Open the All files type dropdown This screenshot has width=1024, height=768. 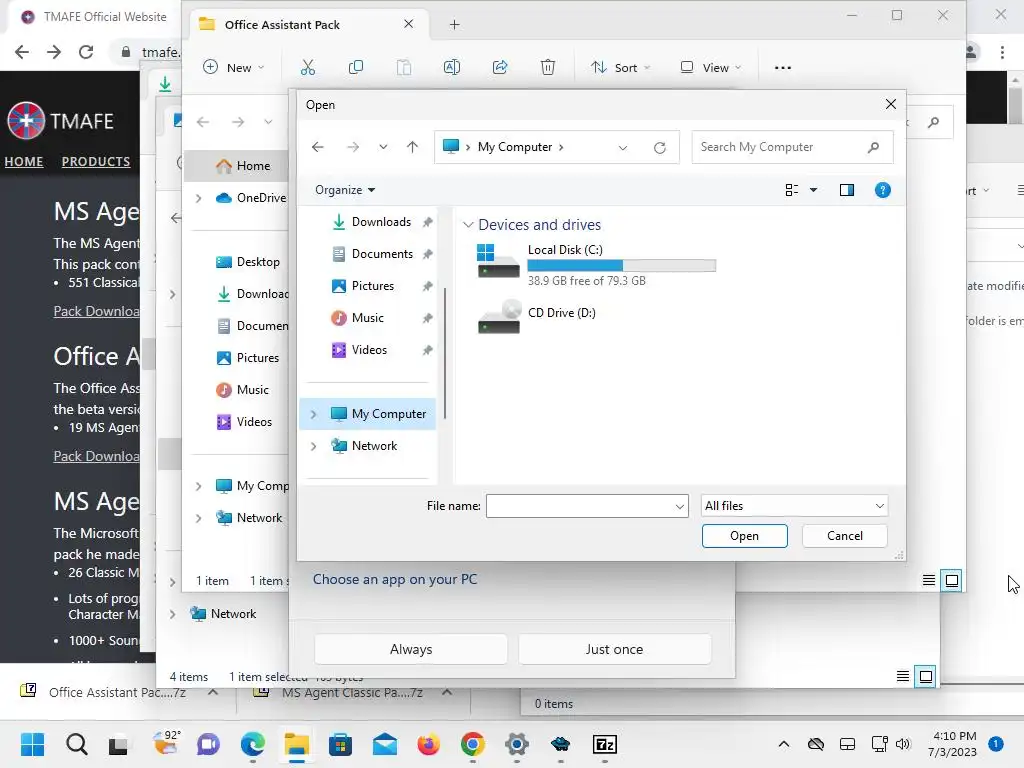coord(794,505)
